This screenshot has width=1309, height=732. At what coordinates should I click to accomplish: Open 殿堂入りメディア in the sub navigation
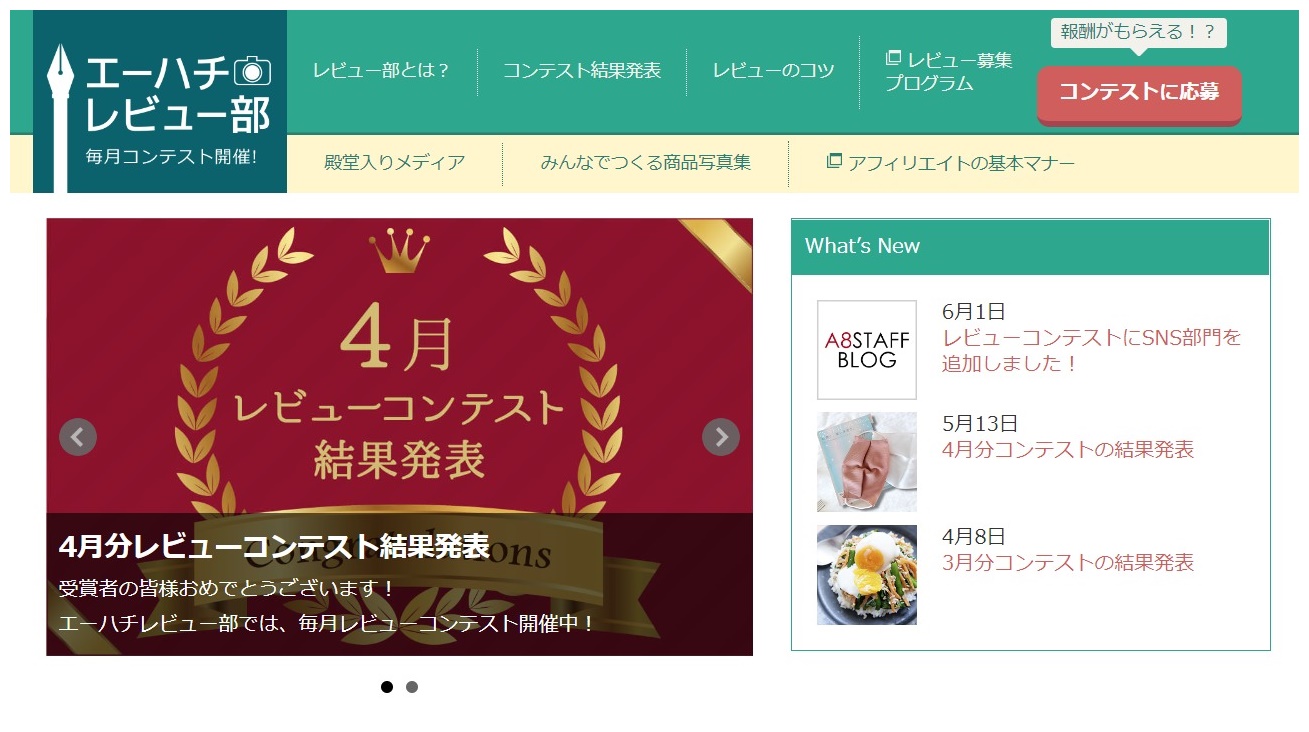[395, 162]
